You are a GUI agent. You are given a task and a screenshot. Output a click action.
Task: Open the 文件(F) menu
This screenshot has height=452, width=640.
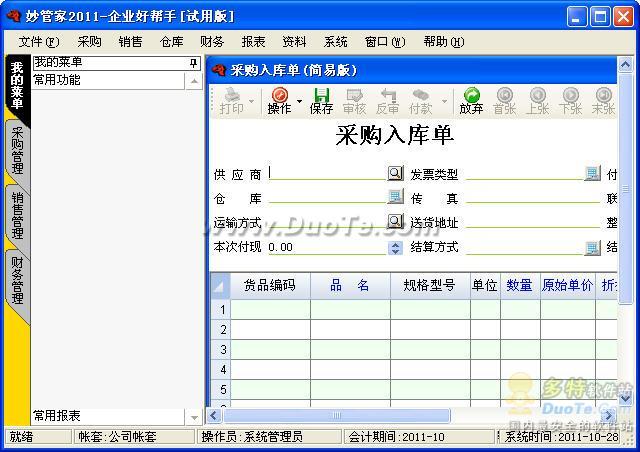[39, 42]
